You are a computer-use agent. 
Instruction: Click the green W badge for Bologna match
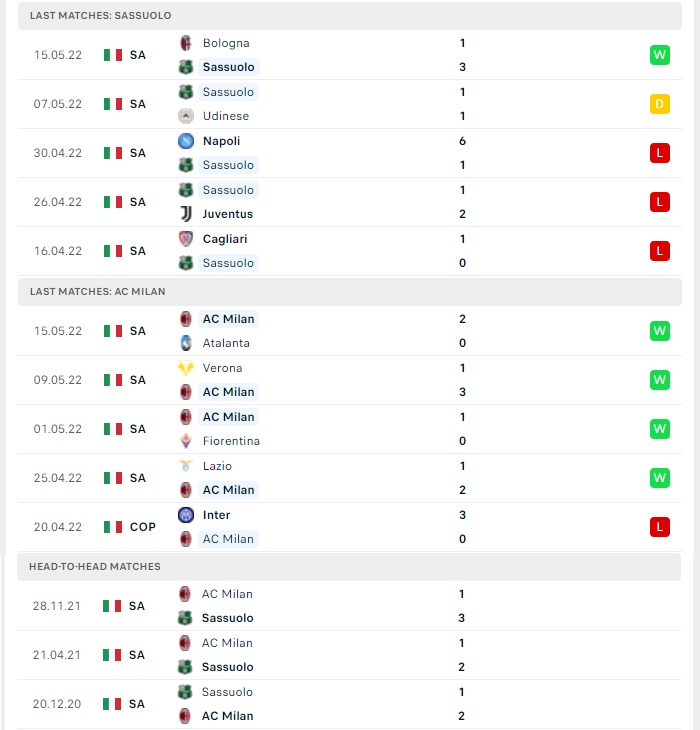pos(660,55)
